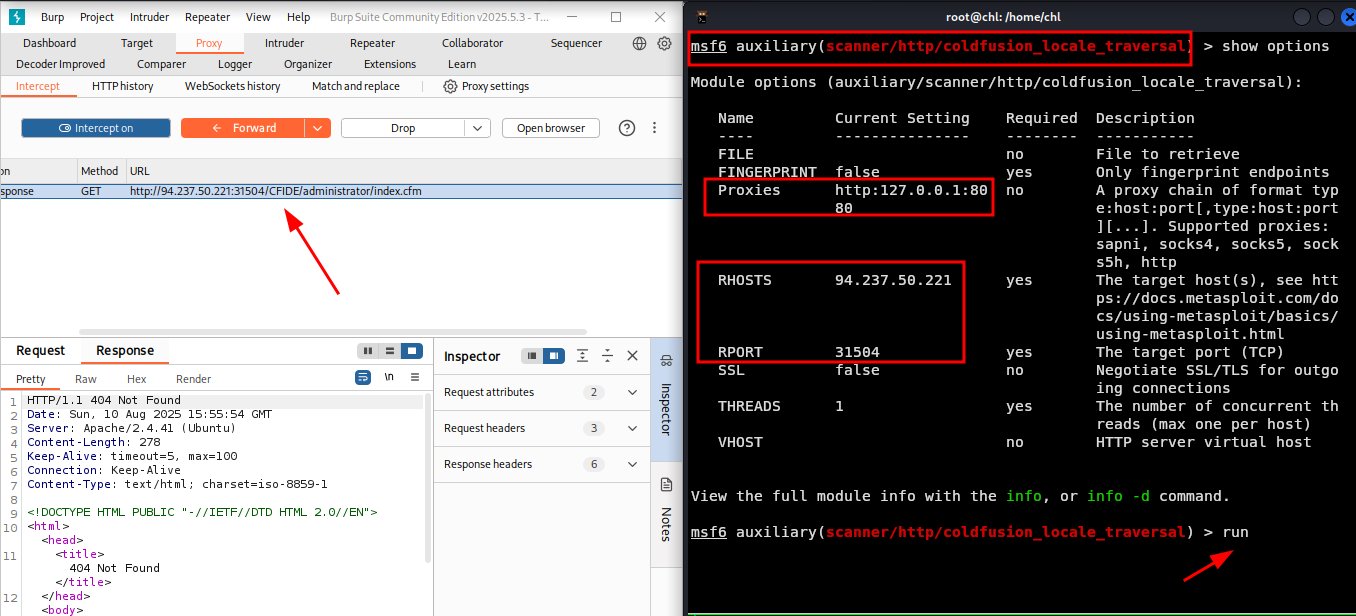This screenshot has height=616, width=1356.
Task: Expand all Inspector sections icon
Action: pyautogui.click(x=583, y=356)
